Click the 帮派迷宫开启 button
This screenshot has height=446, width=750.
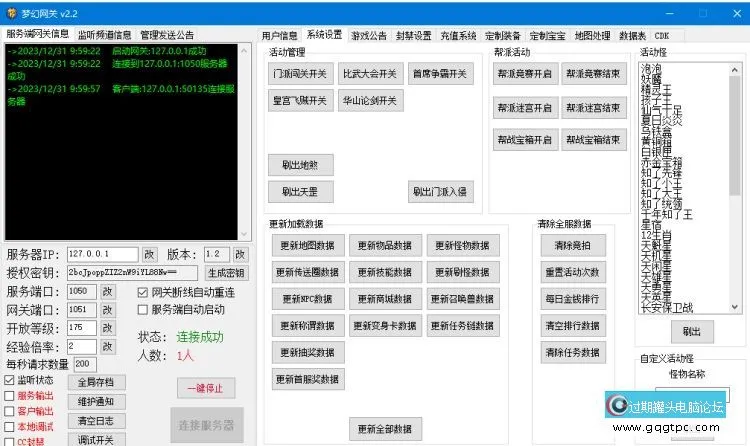tap(525, 108)
